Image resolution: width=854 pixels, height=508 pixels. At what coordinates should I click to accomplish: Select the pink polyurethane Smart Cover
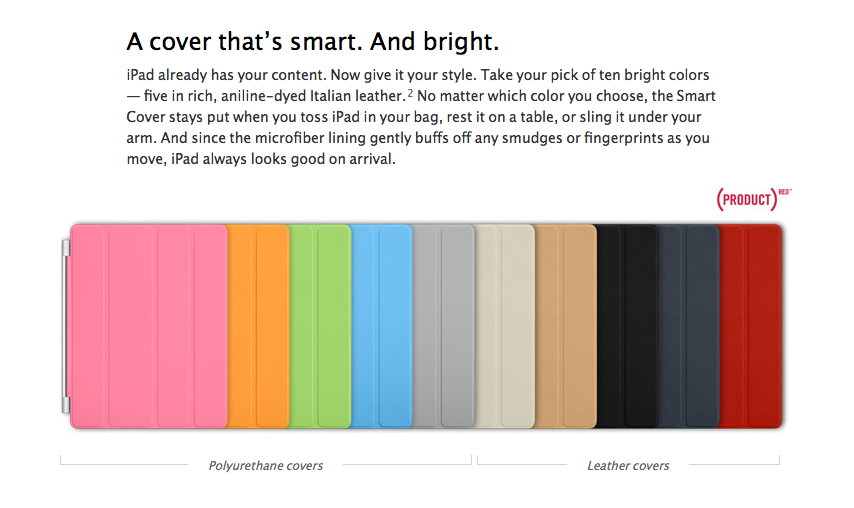(150, 326)
